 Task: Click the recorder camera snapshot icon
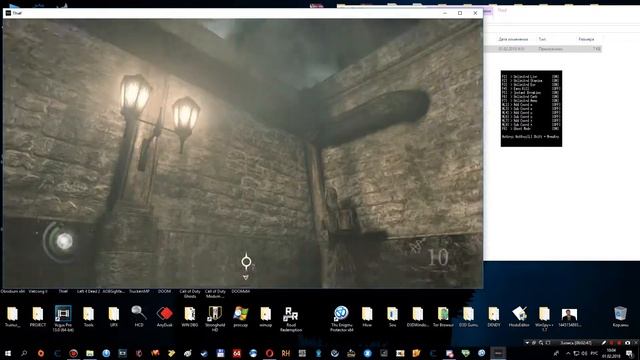click(x=627, y=343)
